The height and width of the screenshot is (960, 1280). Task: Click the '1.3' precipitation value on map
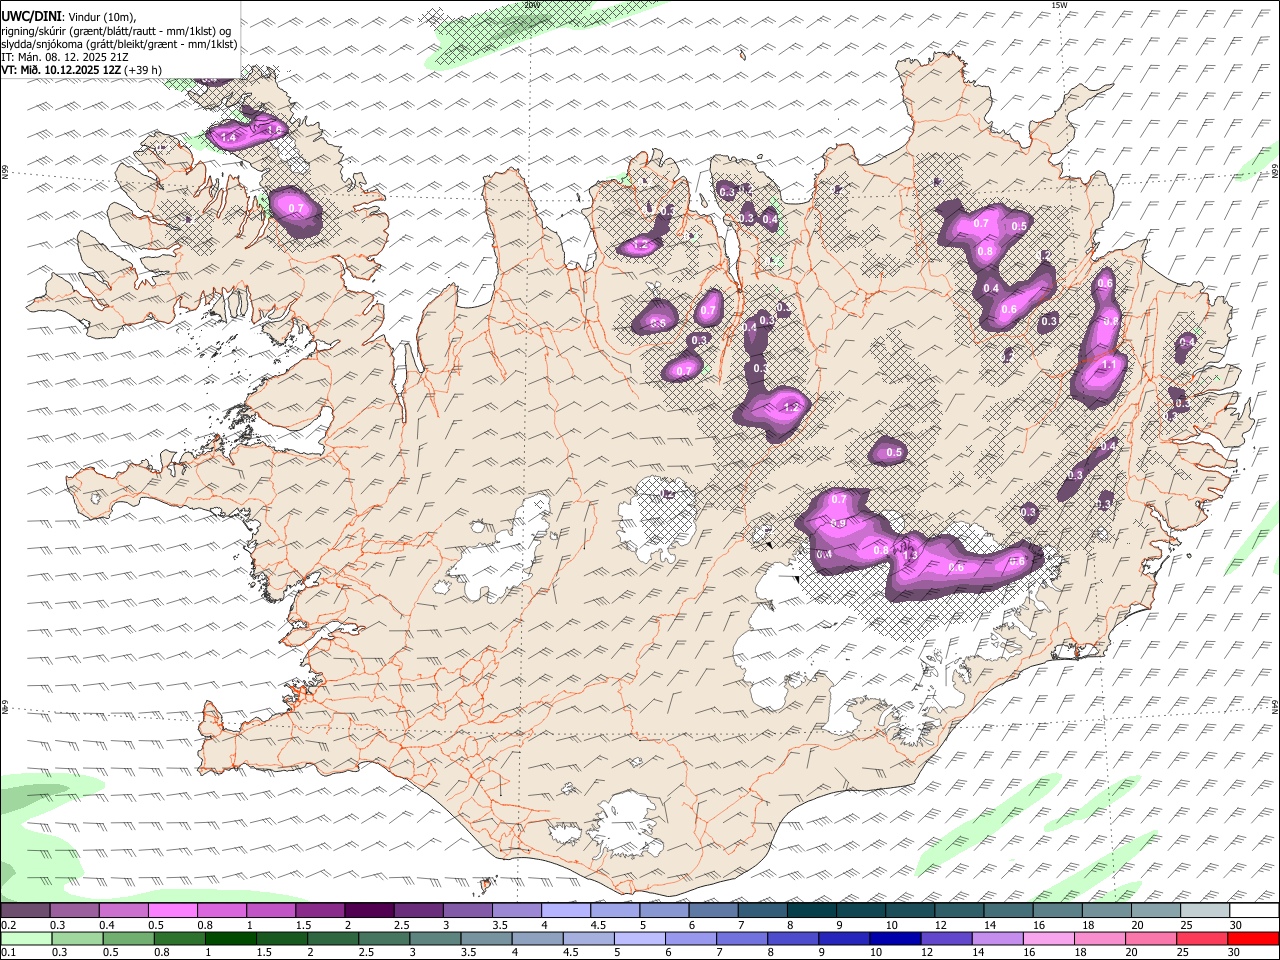tap(910, 555)
